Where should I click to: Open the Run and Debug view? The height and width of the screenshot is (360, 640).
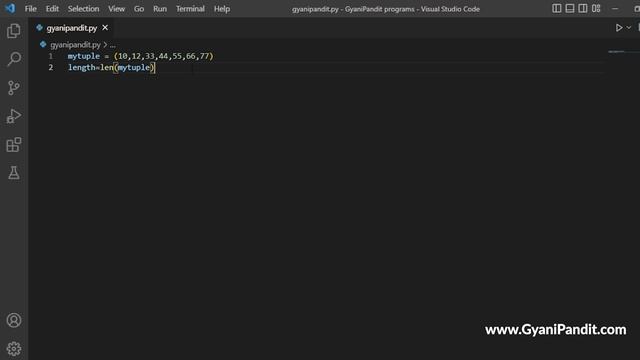pyautogui.click(x=13, y=116)
